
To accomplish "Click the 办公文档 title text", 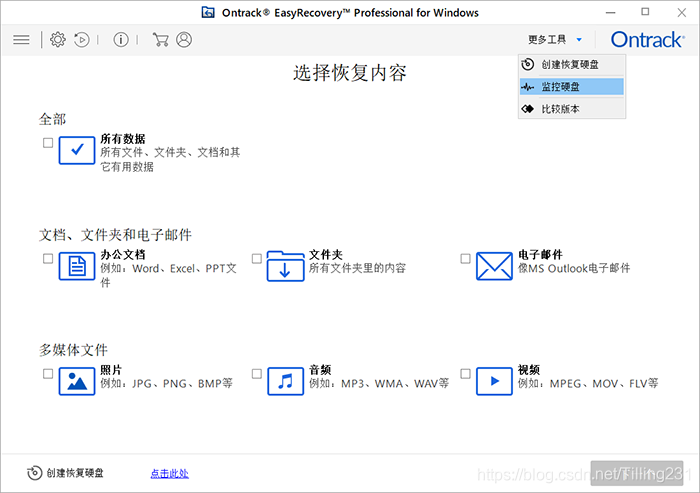I will (123, 255).
